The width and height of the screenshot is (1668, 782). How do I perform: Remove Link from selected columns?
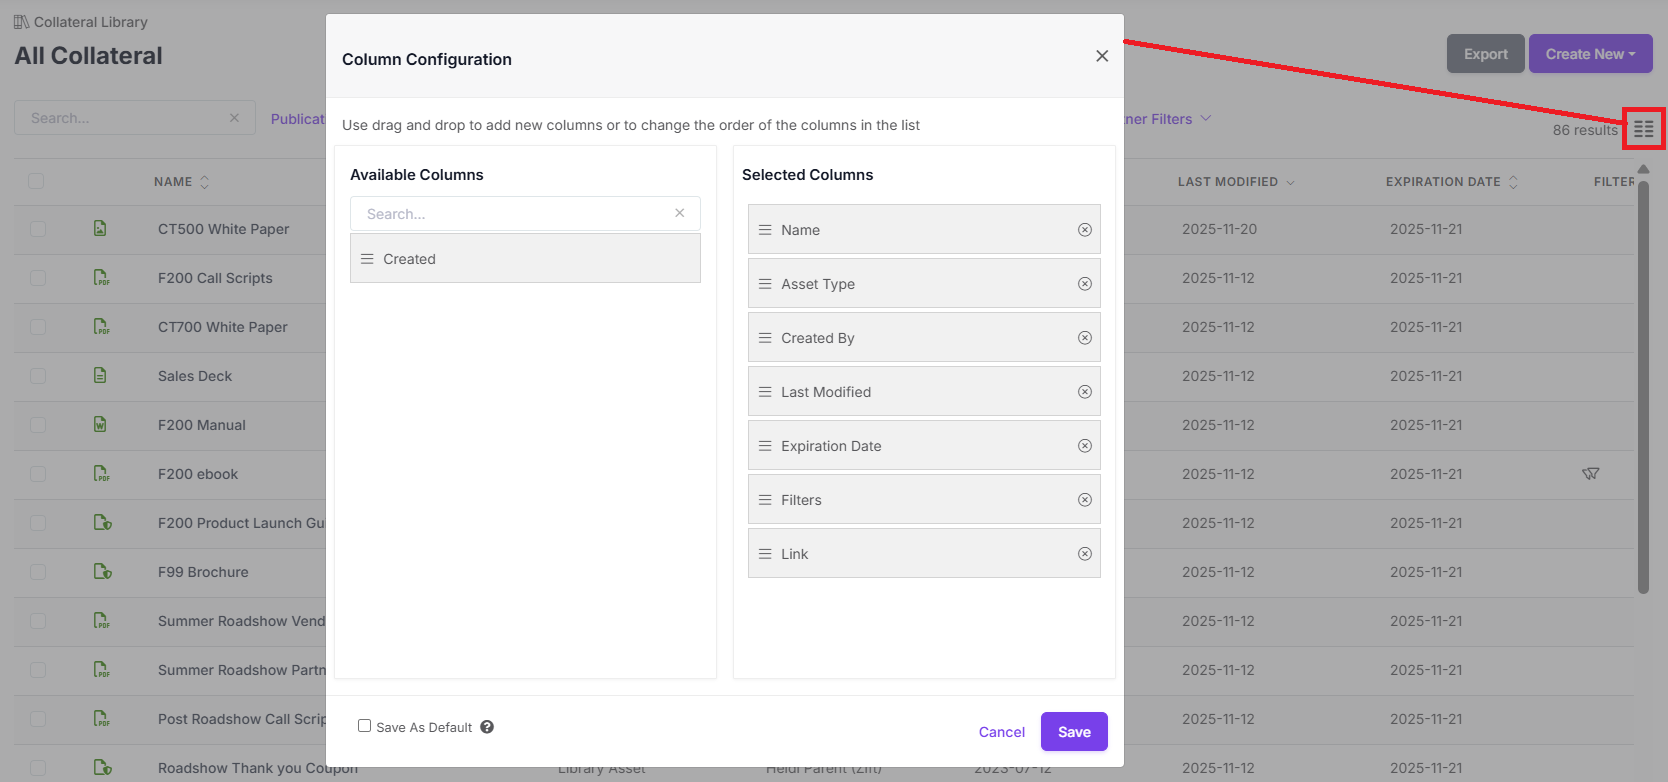1085,554
